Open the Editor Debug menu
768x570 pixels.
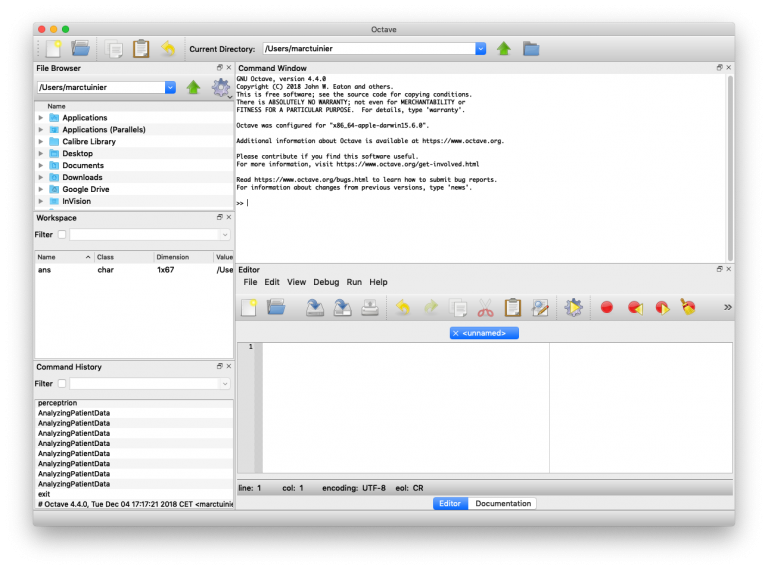coord(326,282)
